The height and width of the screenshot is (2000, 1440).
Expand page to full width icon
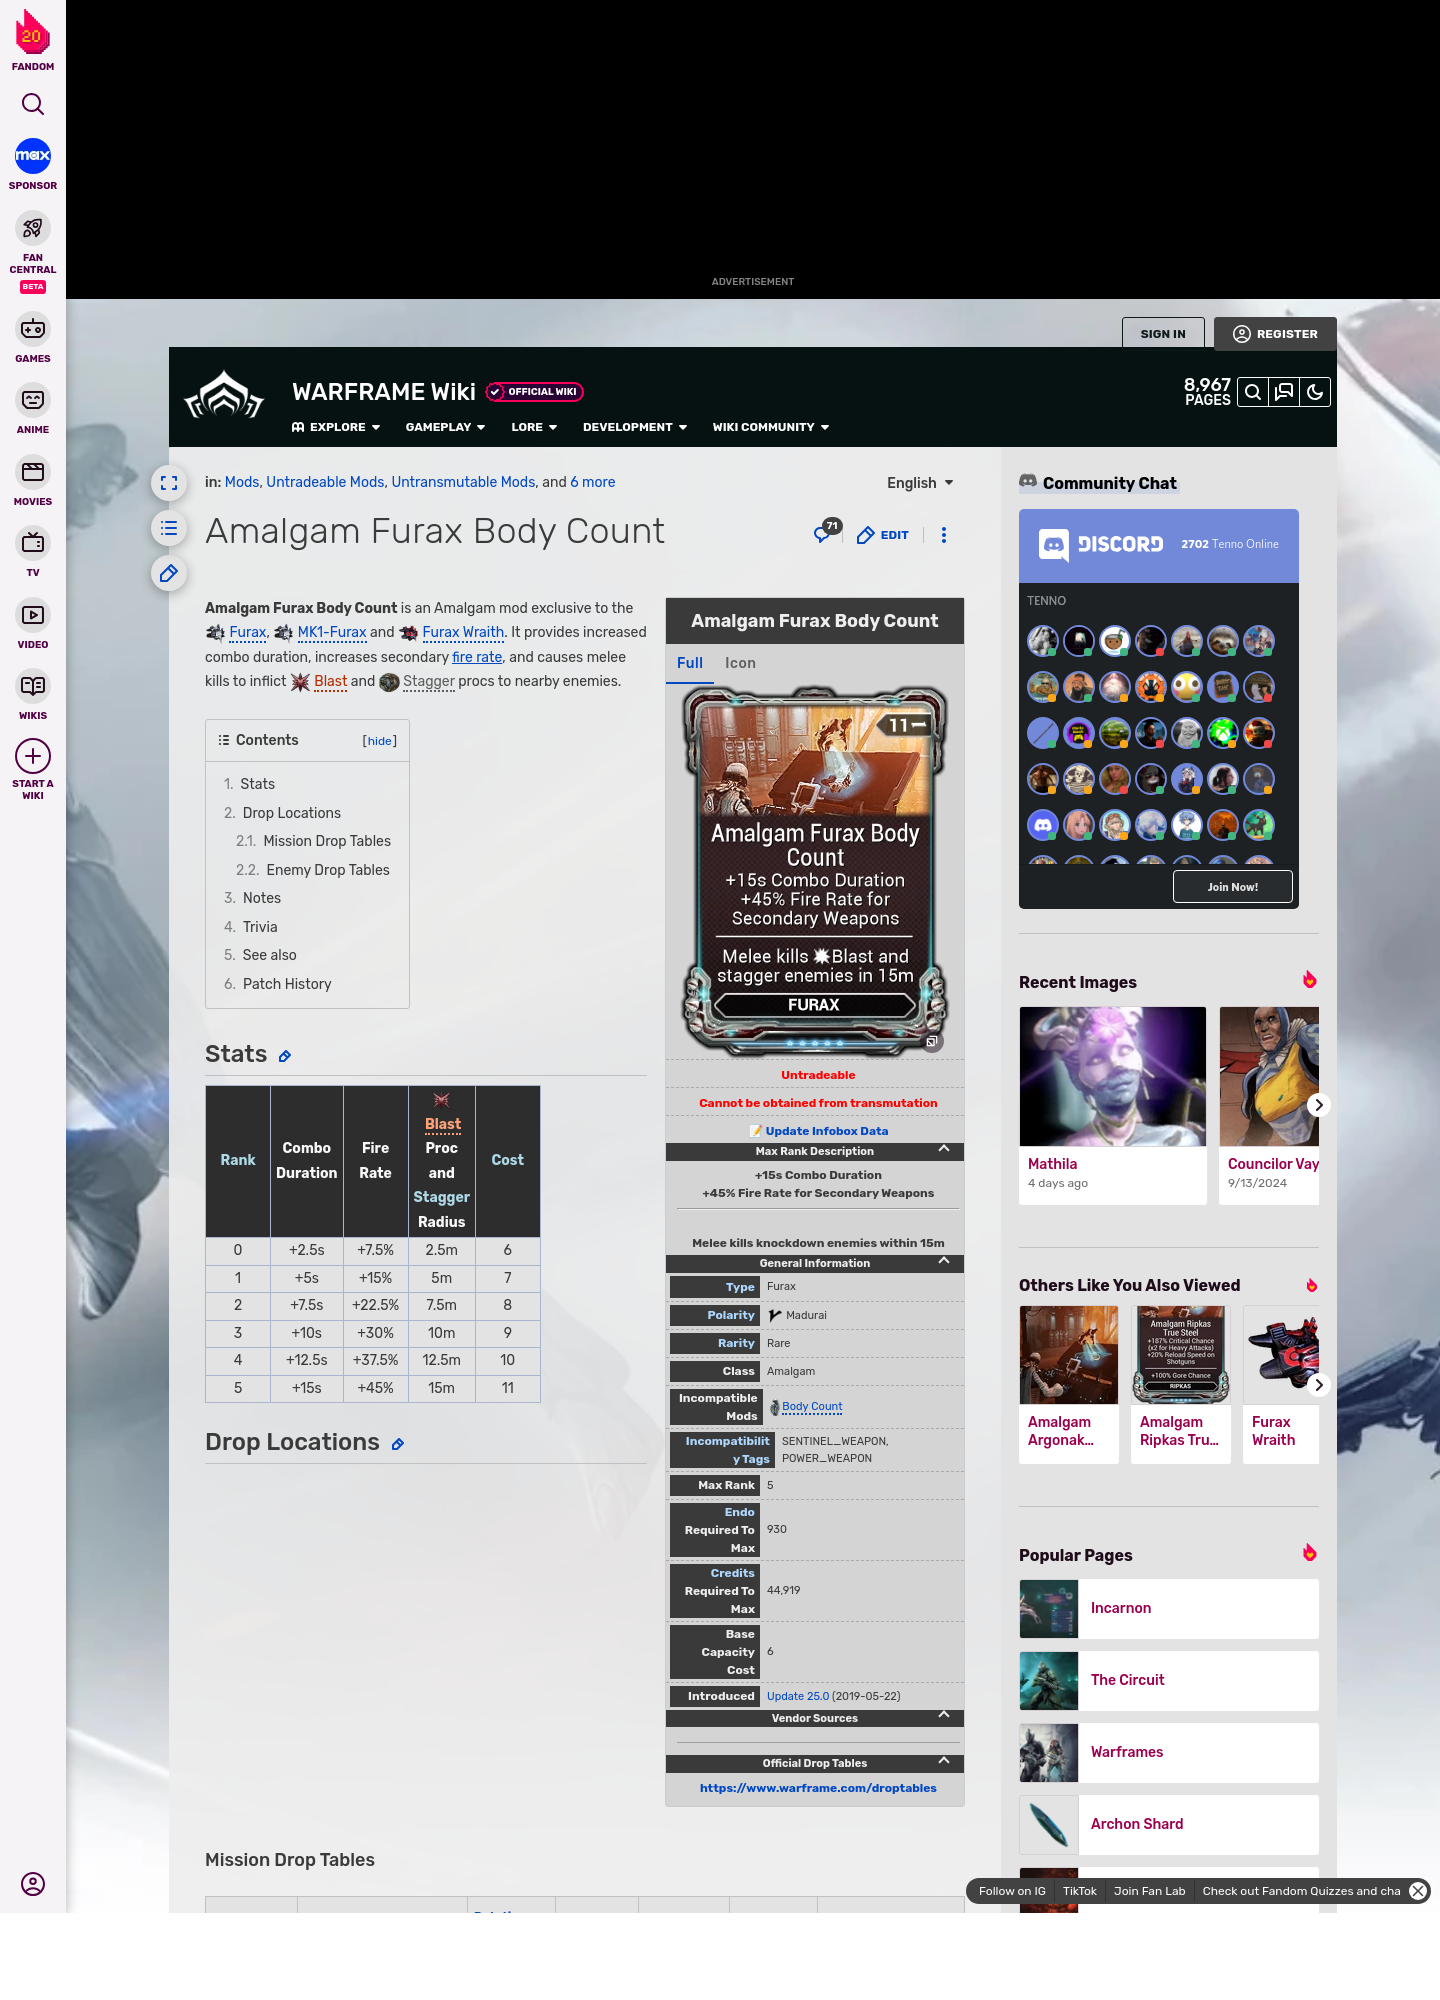click(169, 483)
